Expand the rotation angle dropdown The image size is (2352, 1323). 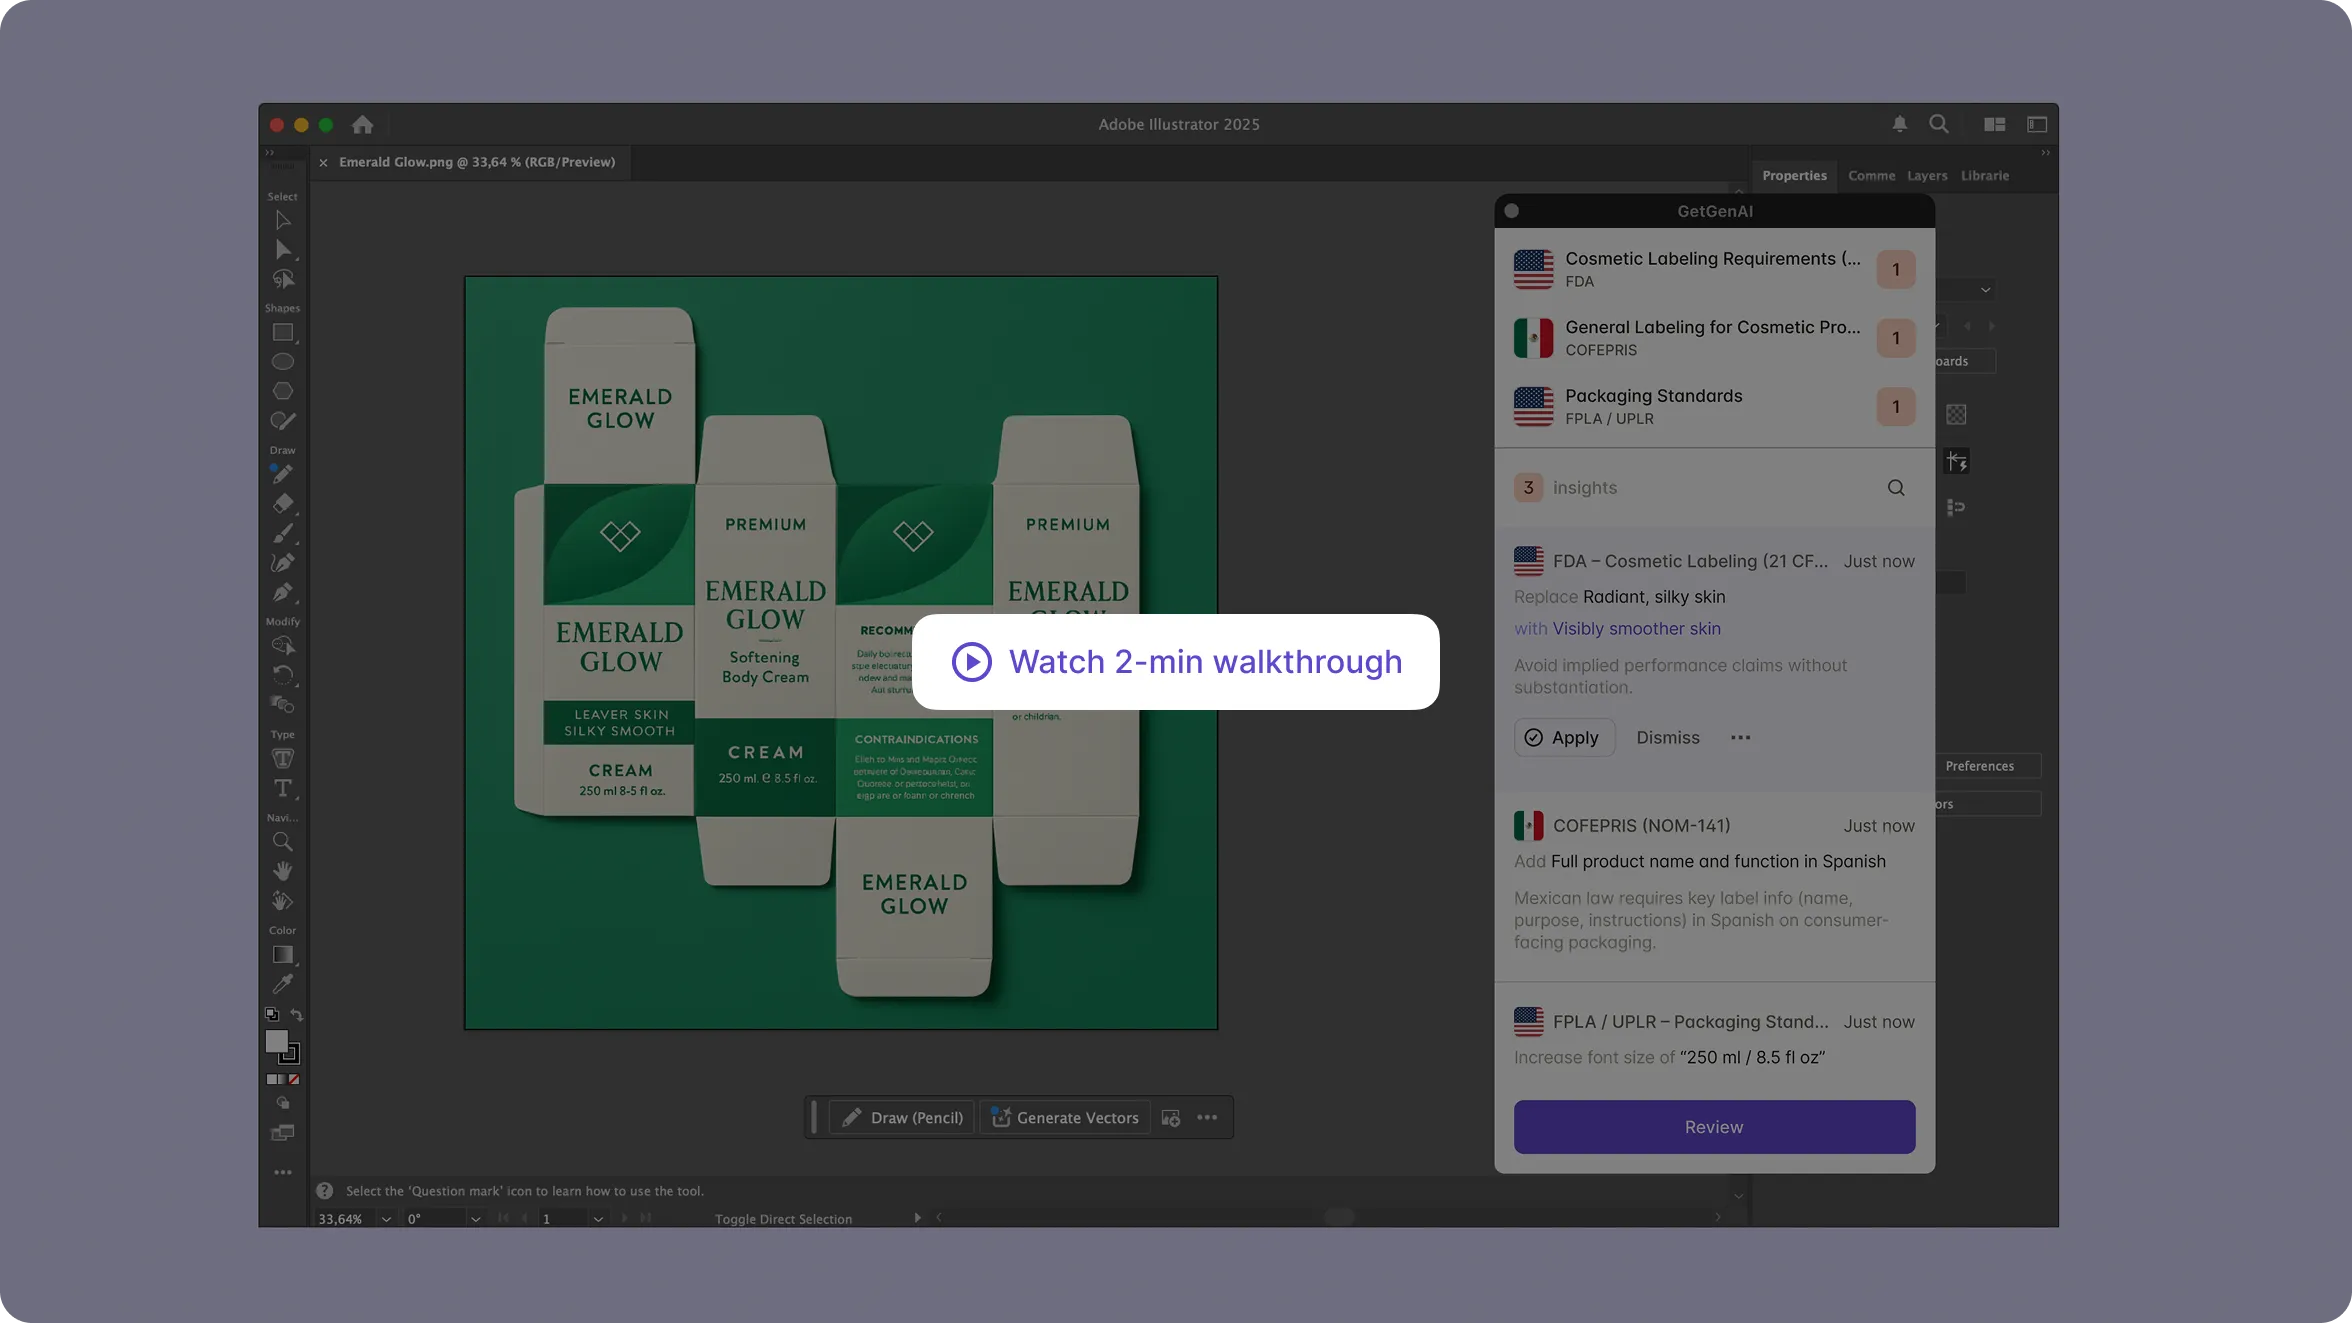(x=475, y=1219)
